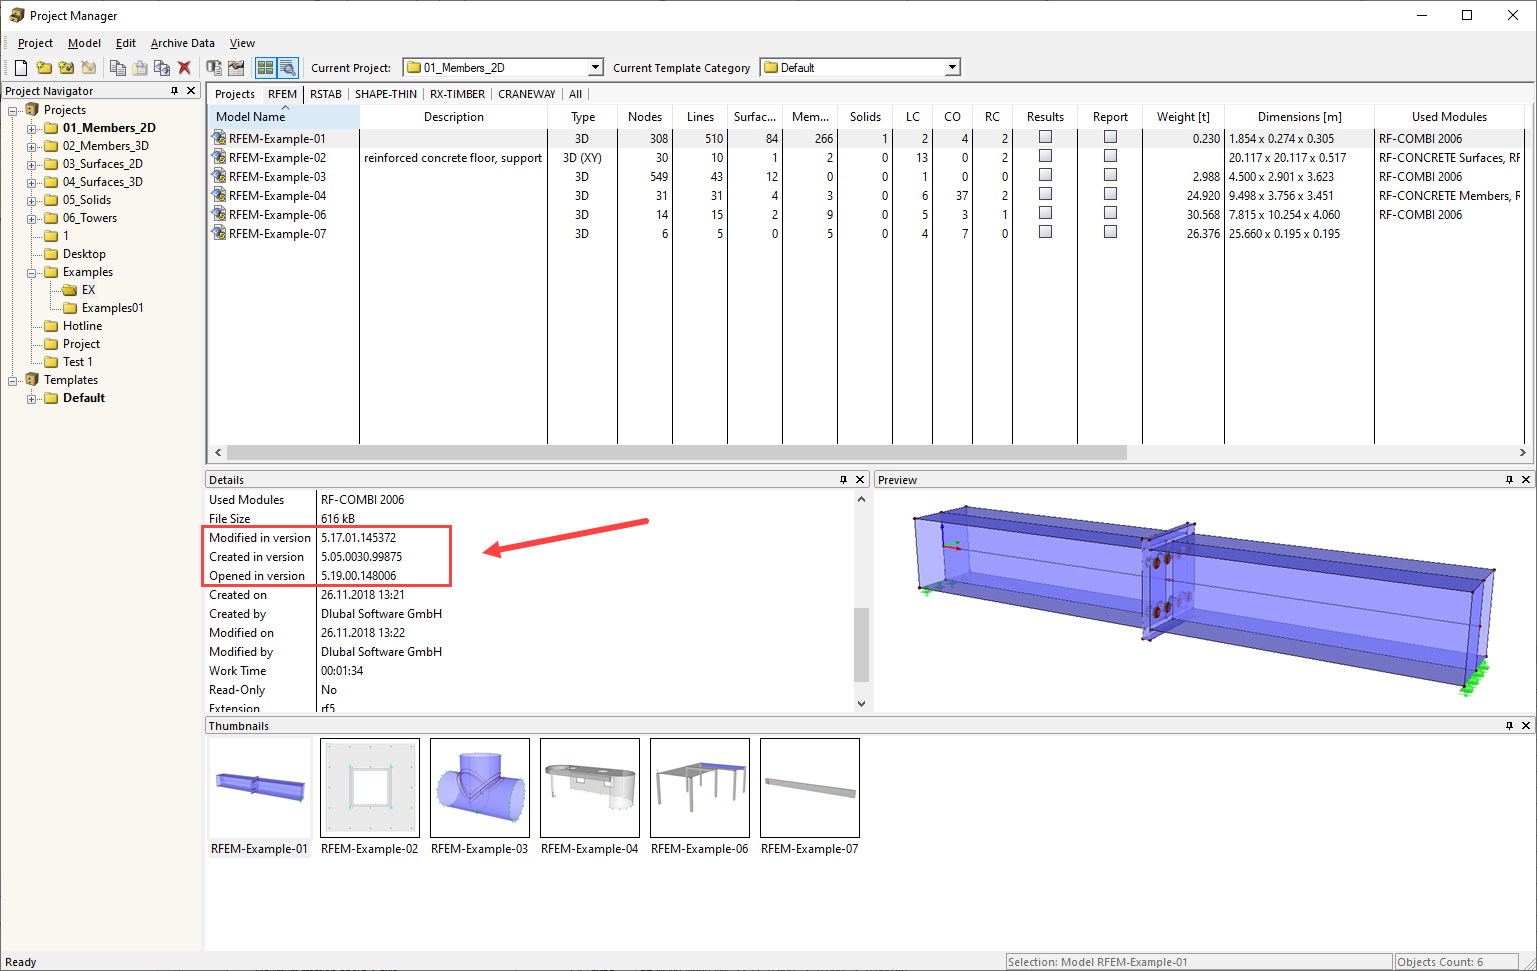Click the New Model blank page icon
Image resolution: width=1537 pixels, height=971 pixels.
pos(20,68)
